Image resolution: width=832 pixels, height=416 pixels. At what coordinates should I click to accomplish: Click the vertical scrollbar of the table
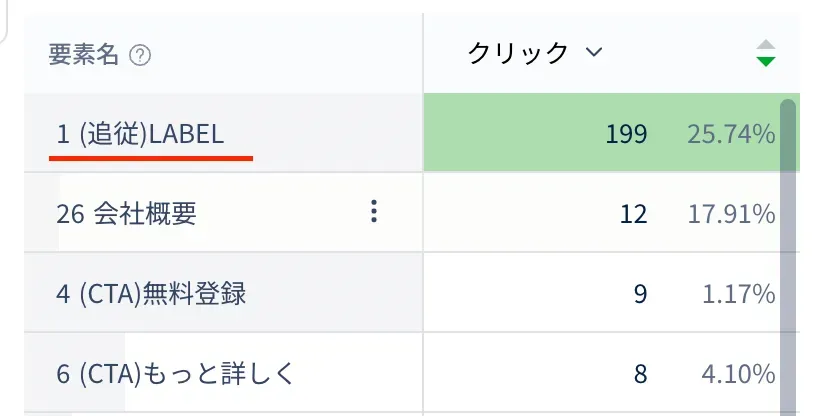click(788, 250)
